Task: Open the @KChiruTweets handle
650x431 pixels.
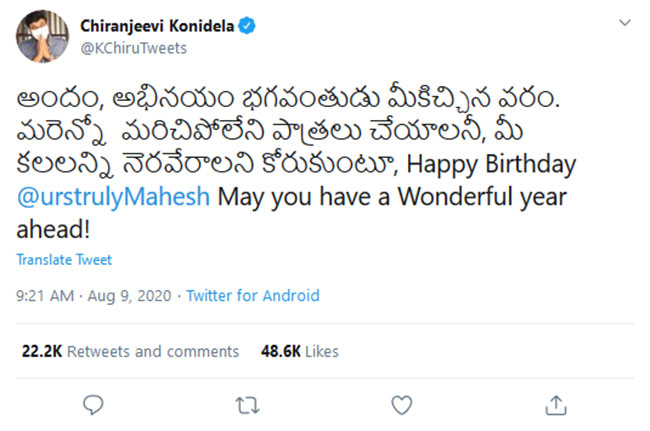Action: (132, 47)
